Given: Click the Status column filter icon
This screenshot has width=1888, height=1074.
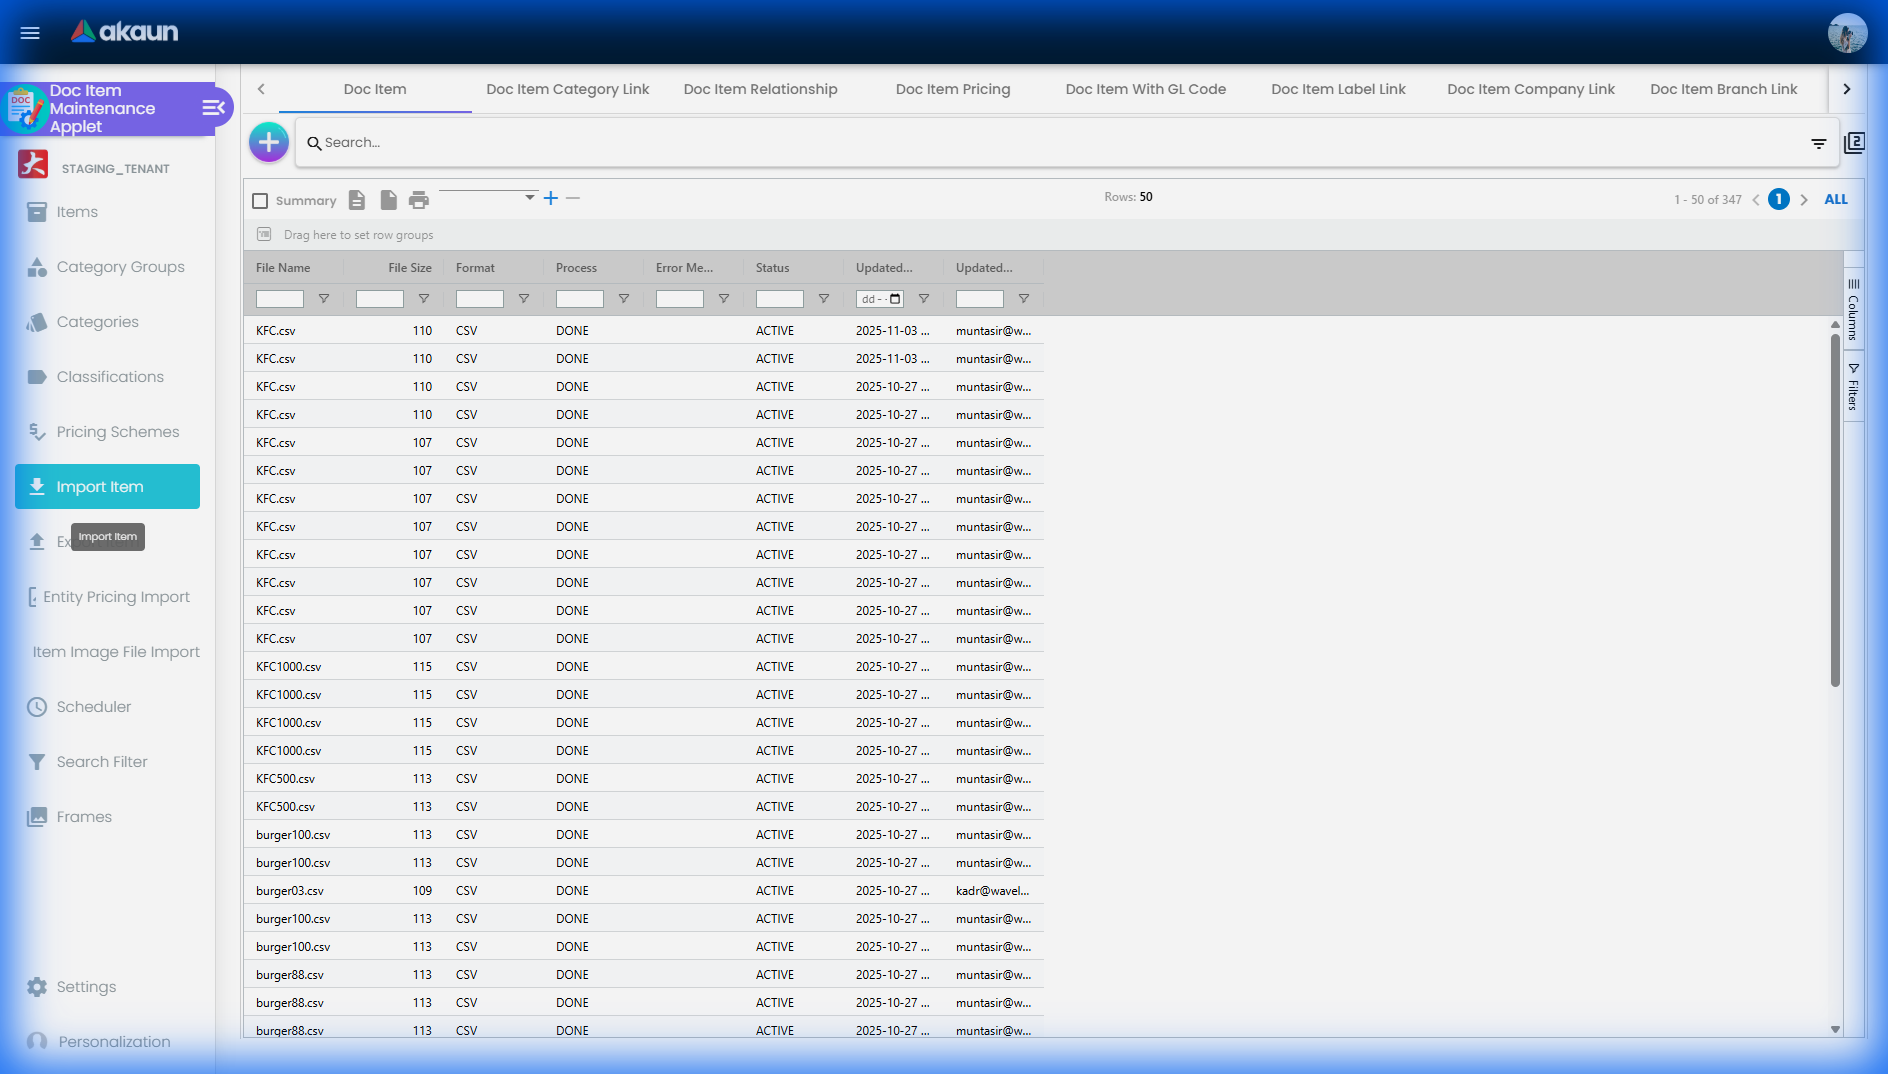Looking at the screenshot, I should pos(823,299).
